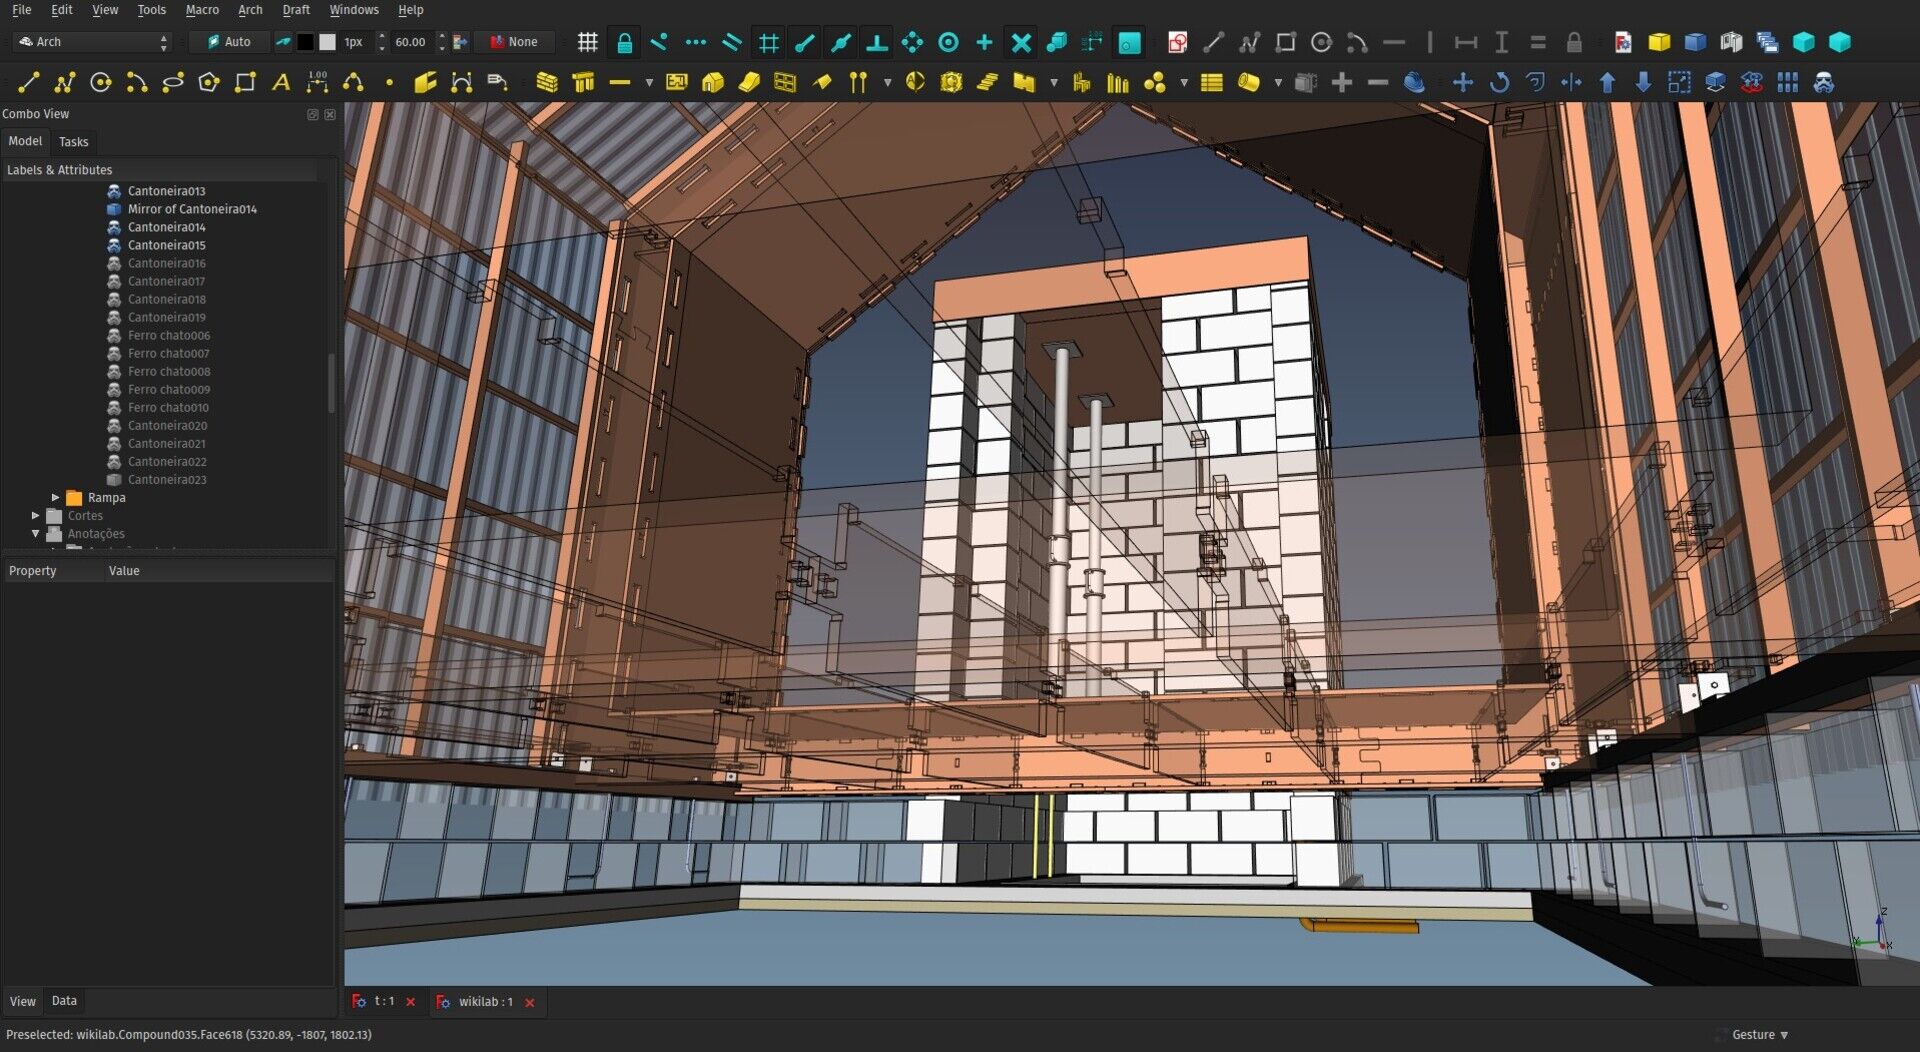The width and height of the screenshot is (1920, 1052).
Task: Open the Rebar tools dropdown arrow
Action: pos(648,83)
